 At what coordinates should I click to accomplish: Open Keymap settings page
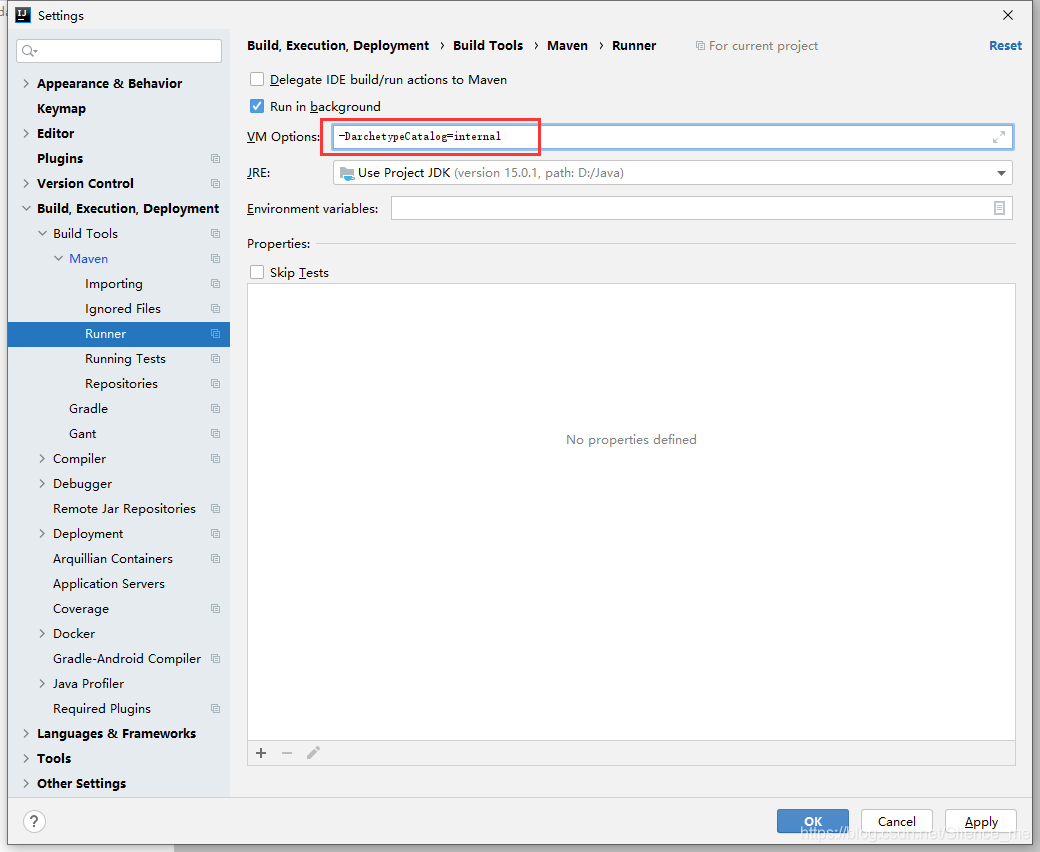pyautogui.click(x=61, y=109)
